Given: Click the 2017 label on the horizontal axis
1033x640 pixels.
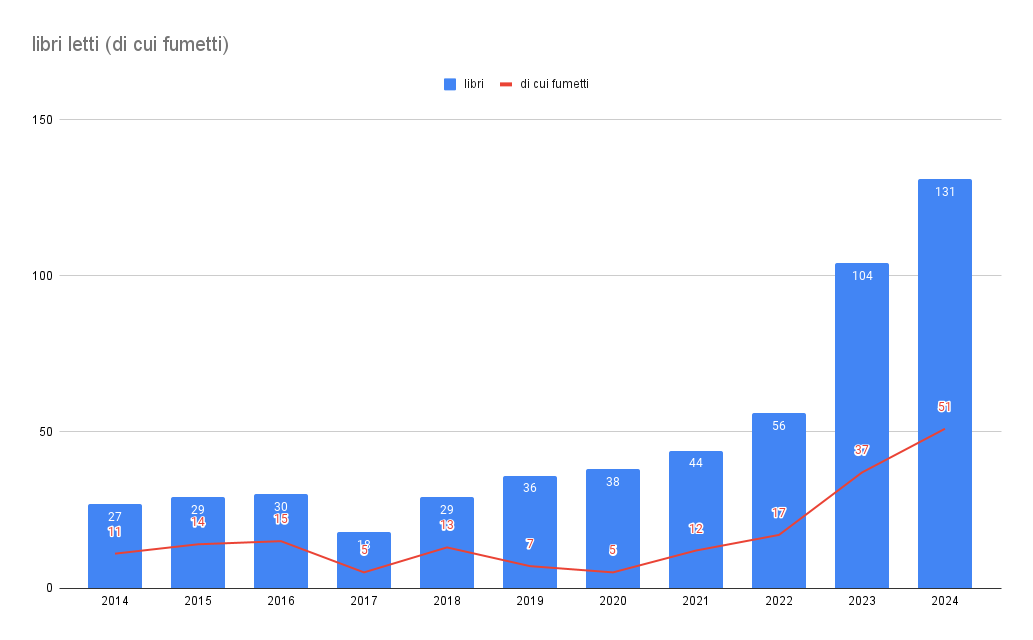Looking at the screenshot, I should [364, 601].
